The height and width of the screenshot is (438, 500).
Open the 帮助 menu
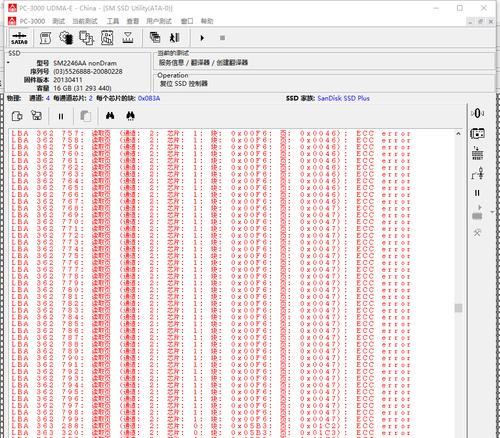(207, 21)
